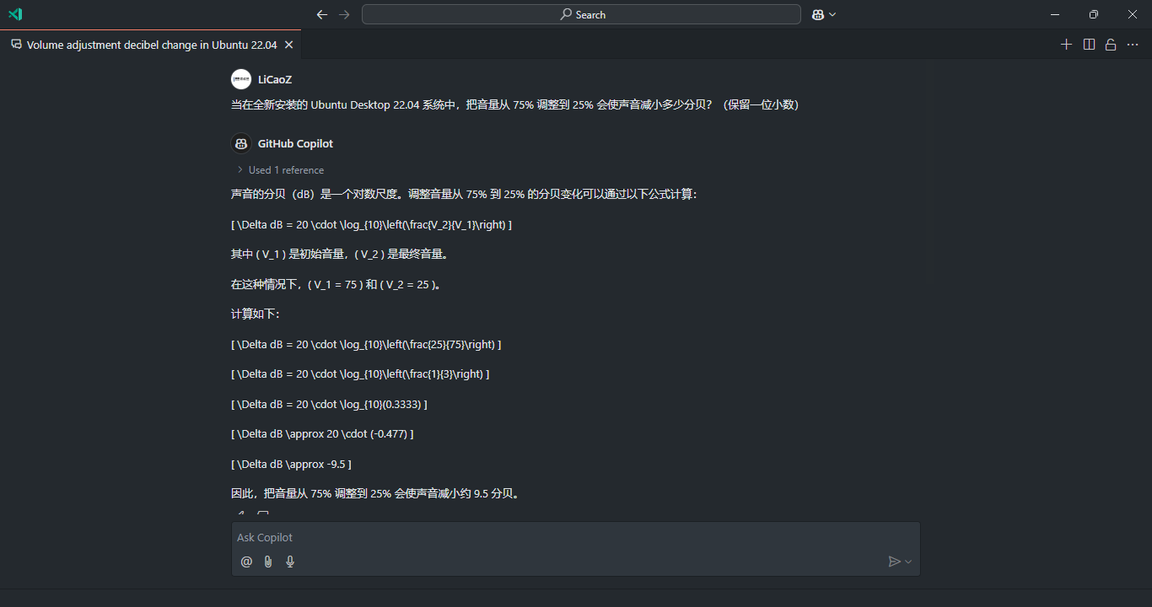Open the VS Code application menu logo

pyautogui.click(x=15, y=14)
